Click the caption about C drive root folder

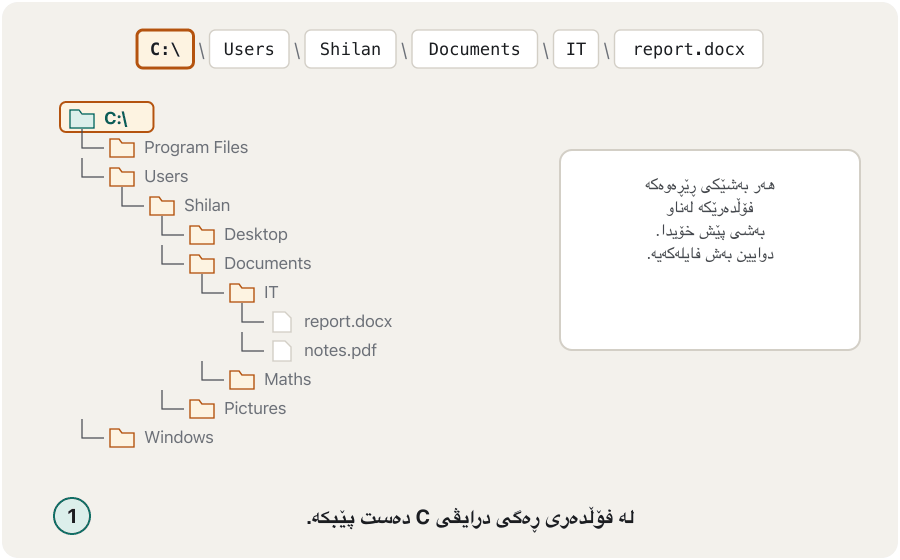click(x=470, y=518)
